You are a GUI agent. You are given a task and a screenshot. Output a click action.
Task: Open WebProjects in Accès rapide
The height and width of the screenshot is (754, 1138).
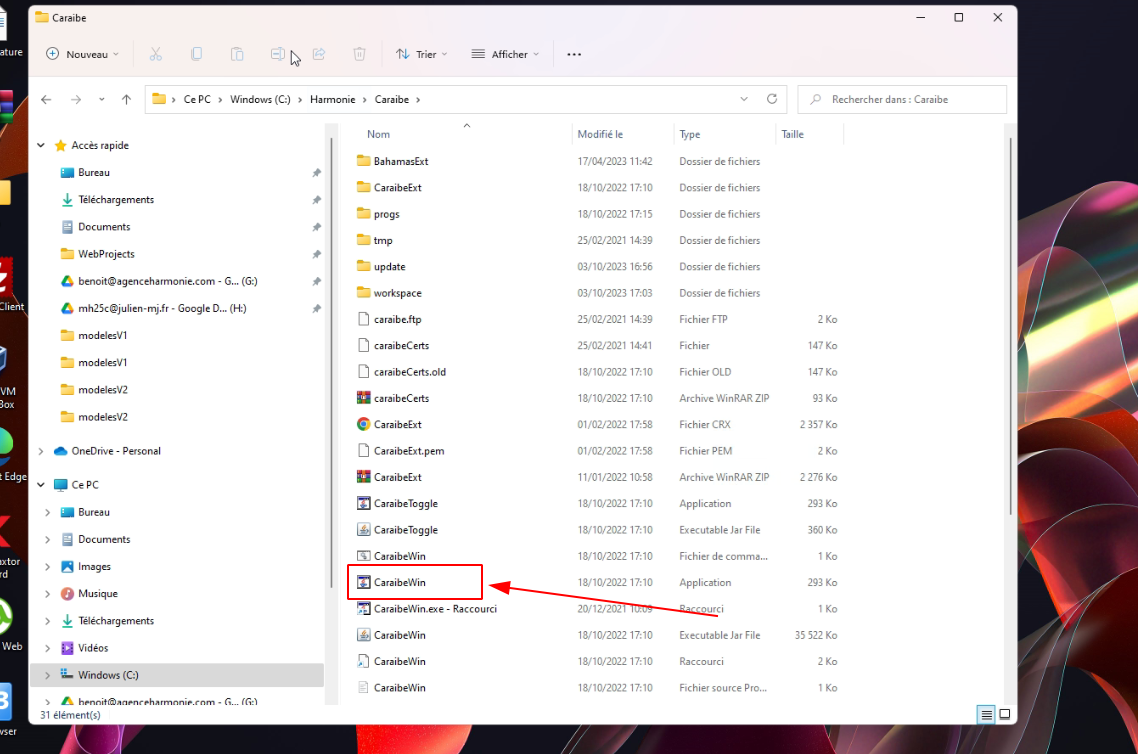coord(107,254)
